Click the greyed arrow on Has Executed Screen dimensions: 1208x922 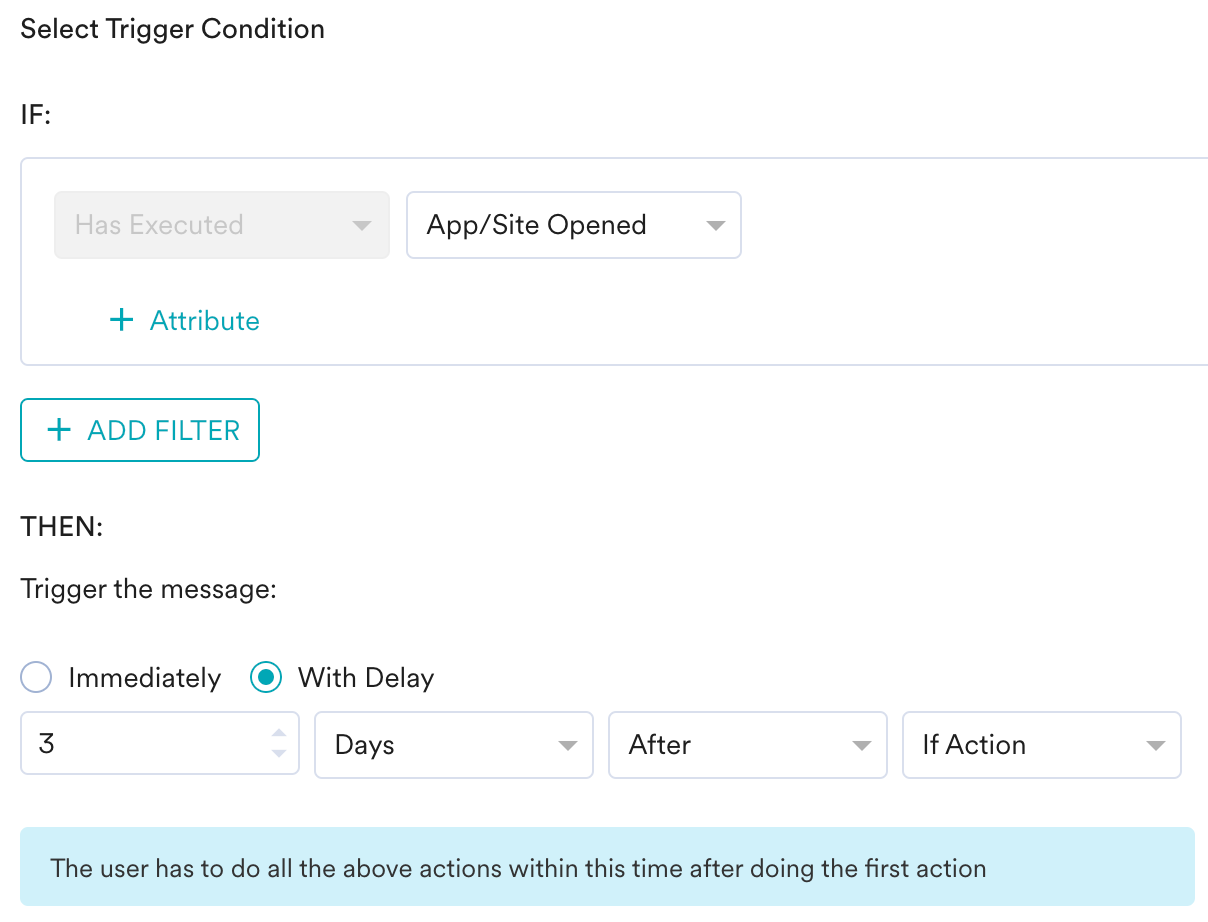362,226
